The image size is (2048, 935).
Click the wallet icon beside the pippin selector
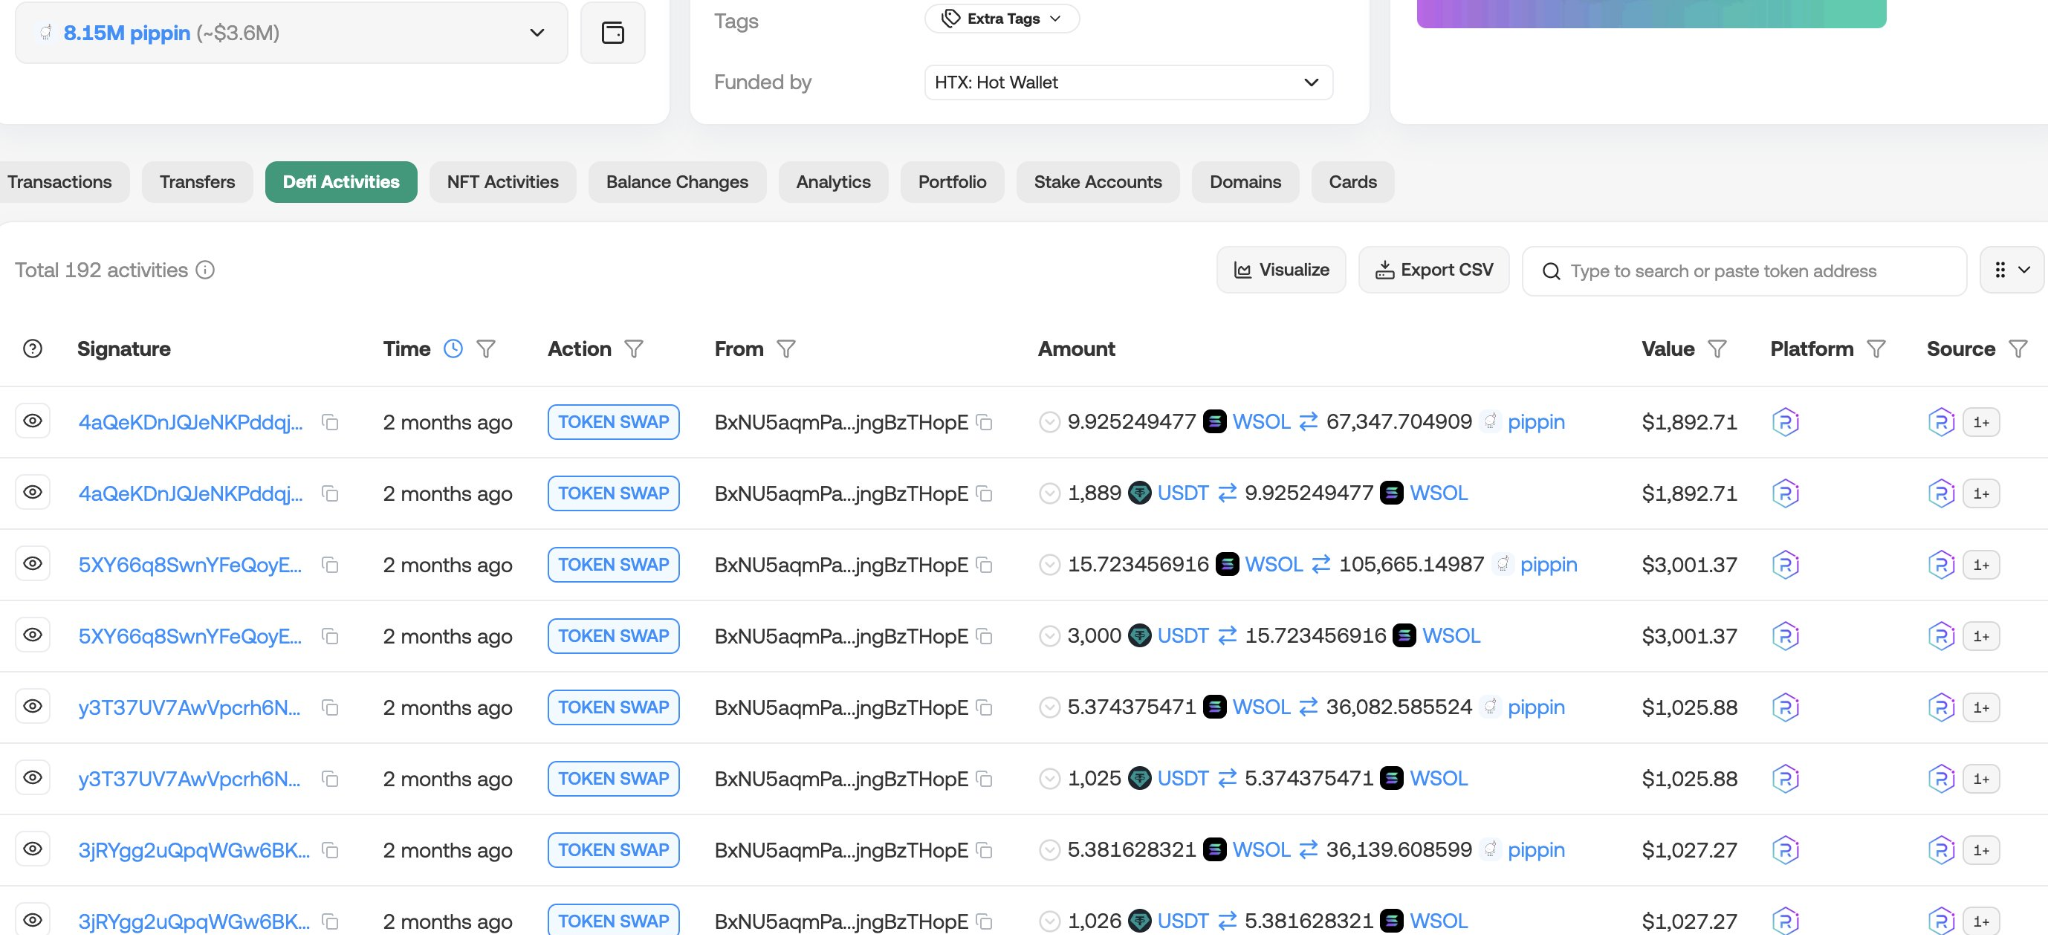[x=613, y=33]
